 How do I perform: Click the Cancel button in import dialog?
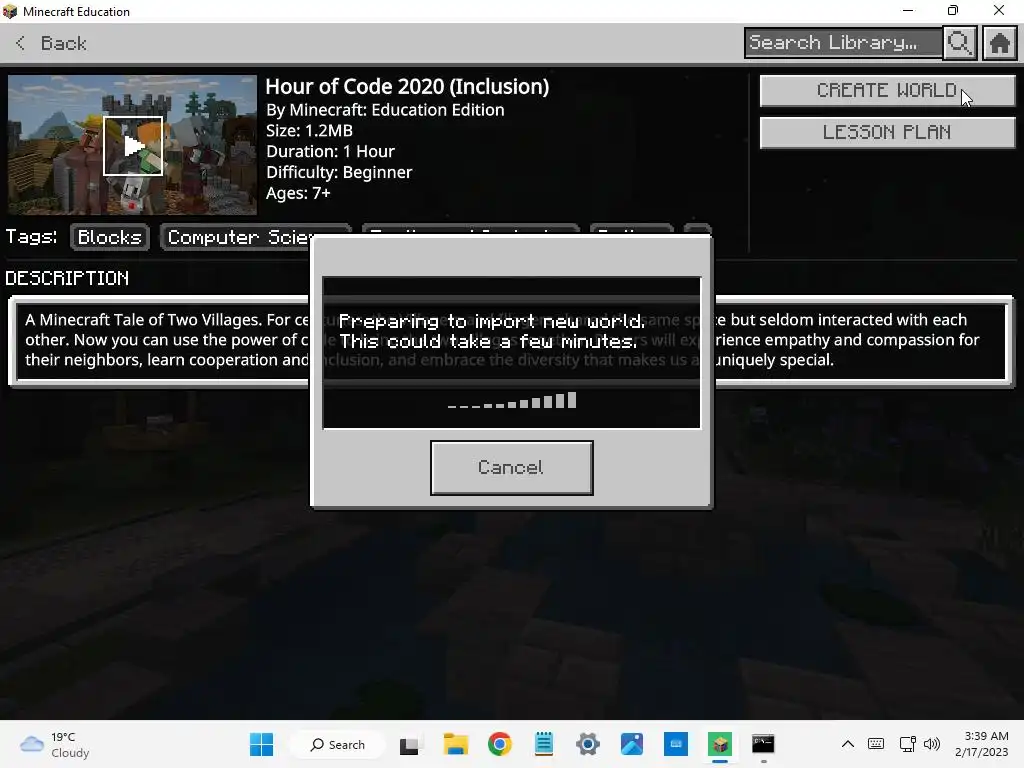click(511, 468)
